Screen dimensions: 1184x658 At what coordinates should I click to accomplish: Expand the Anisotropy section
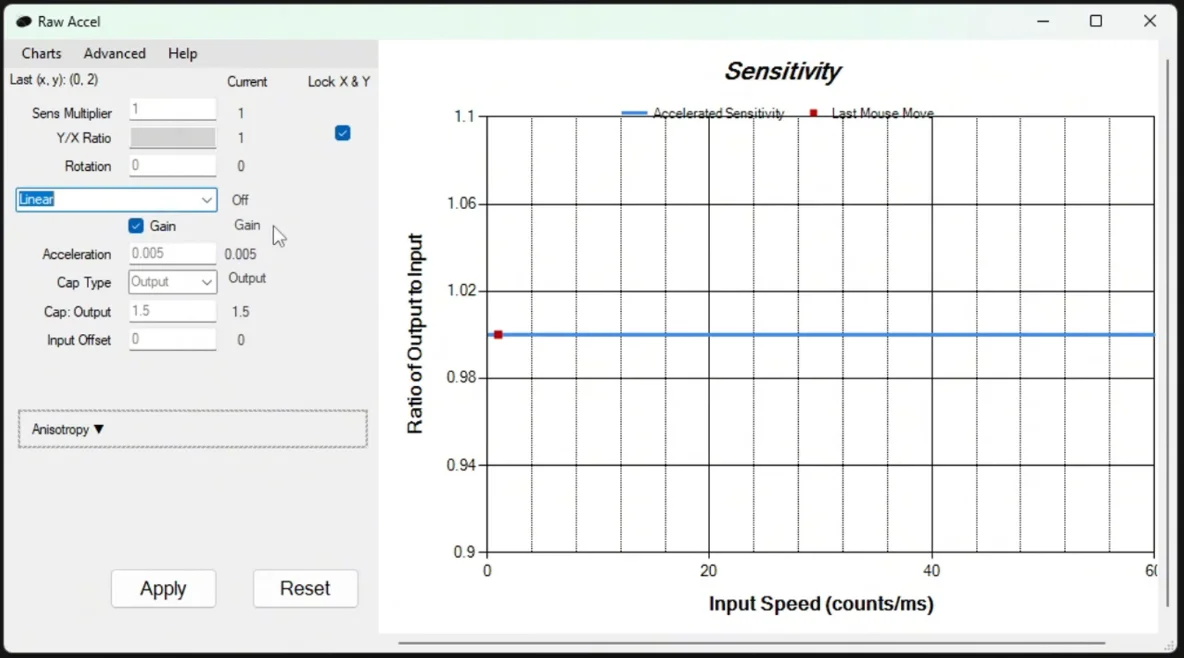click(67, 429)
